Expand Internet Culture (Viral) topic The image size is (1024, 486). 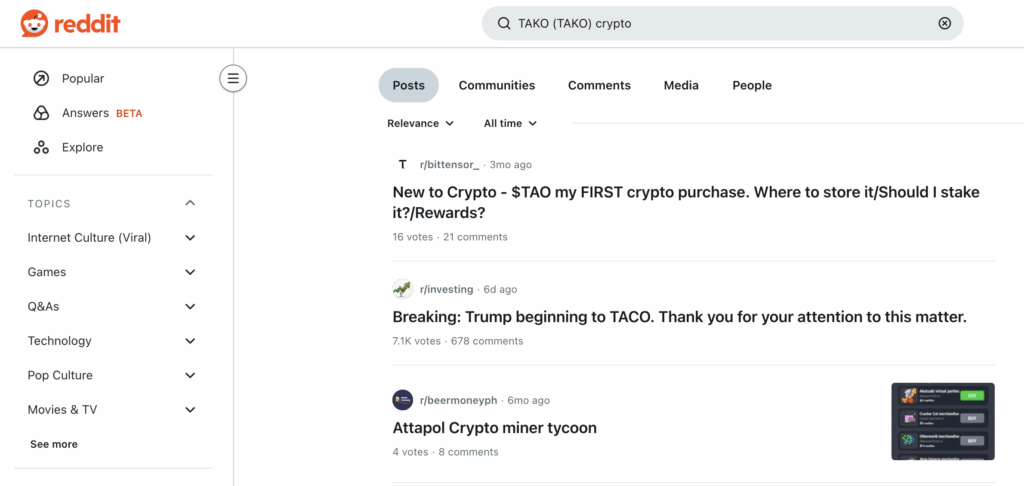190,238
